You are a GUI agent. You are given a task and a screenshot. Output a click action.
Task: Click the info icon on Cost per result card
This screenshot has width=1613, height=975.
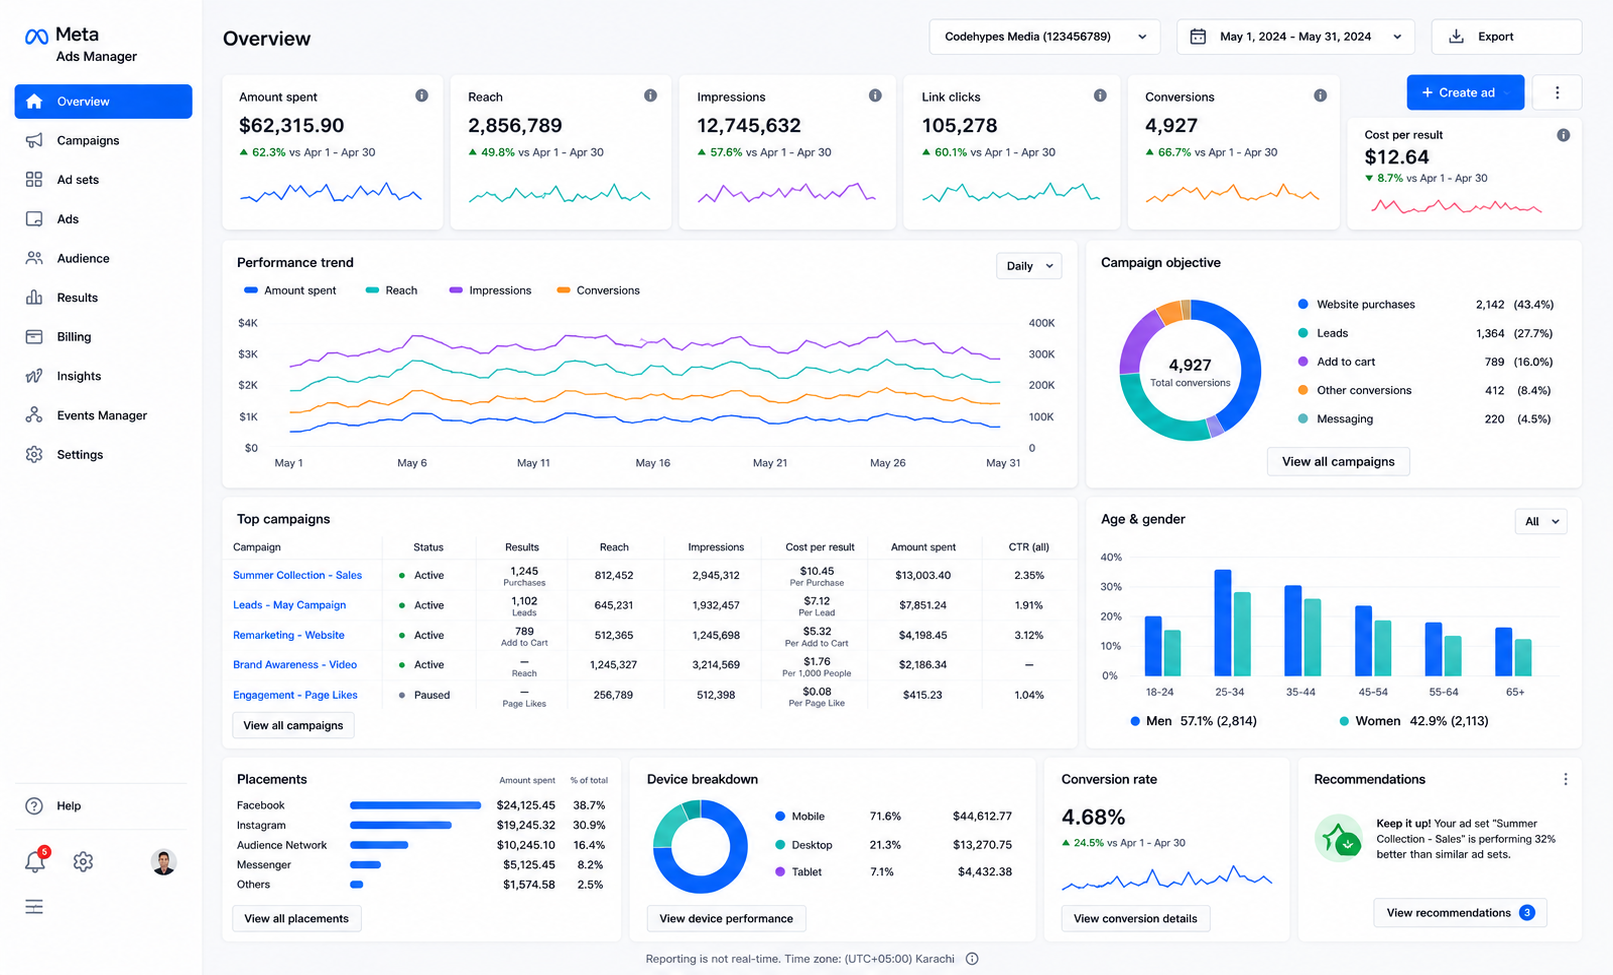tap(1563, 135)
